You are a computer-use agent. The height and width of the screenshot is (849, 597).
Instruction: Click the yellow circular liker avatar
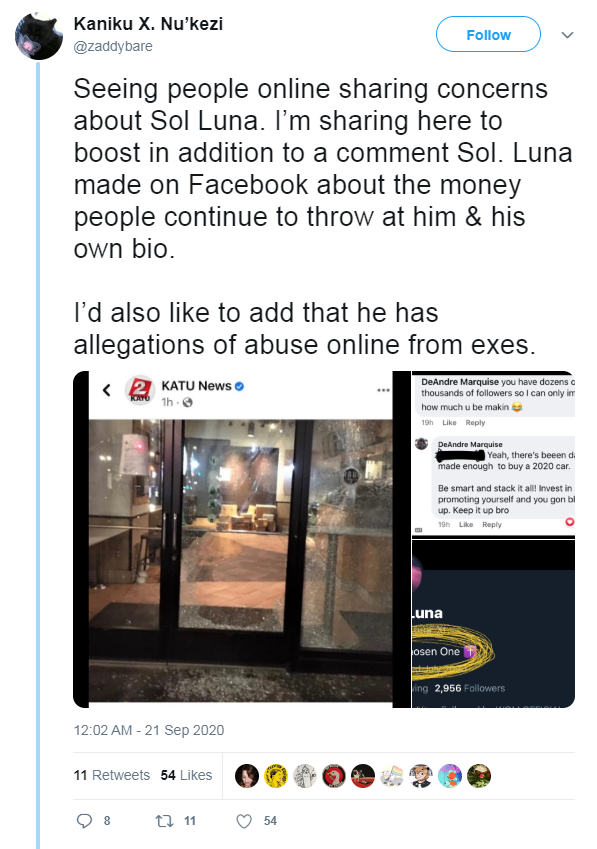pos(275,776)
